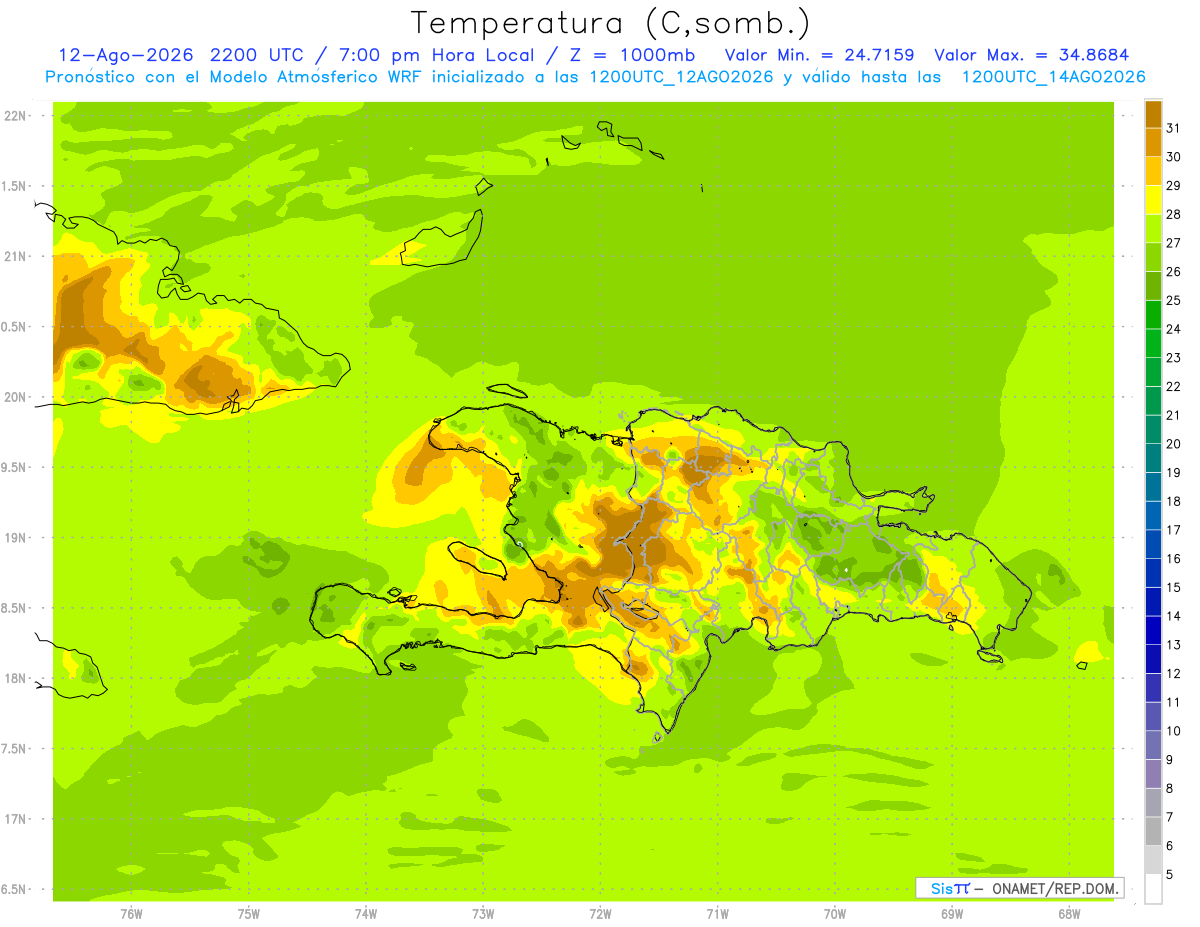Click the "SisTT" logo text
The height and width of the screenshot is (927, 1200).
click(949, 888)
